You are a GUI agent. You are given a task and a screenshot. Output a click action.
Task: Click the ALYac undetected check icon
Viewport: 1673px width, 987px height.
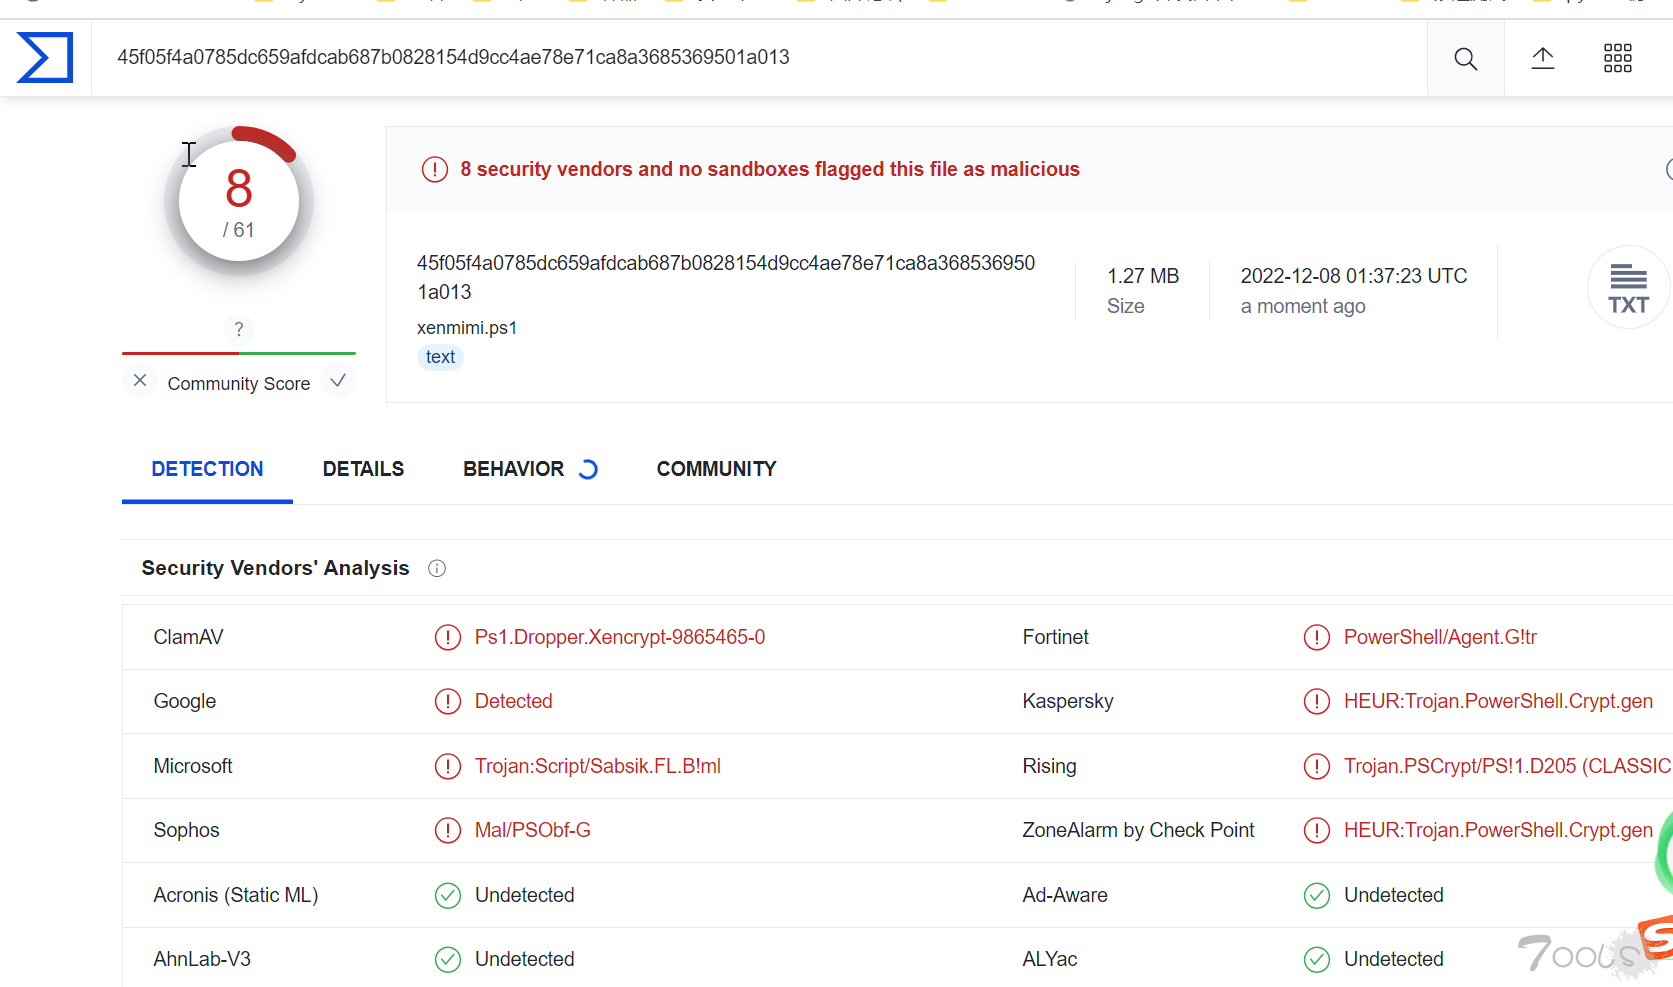coord(1316,959)
